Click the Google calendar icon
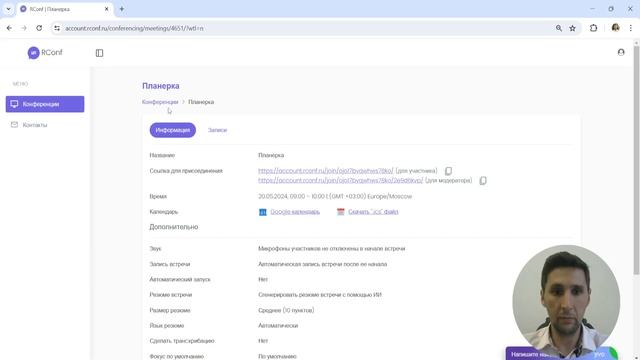640x360 pixels. point(262,212)
